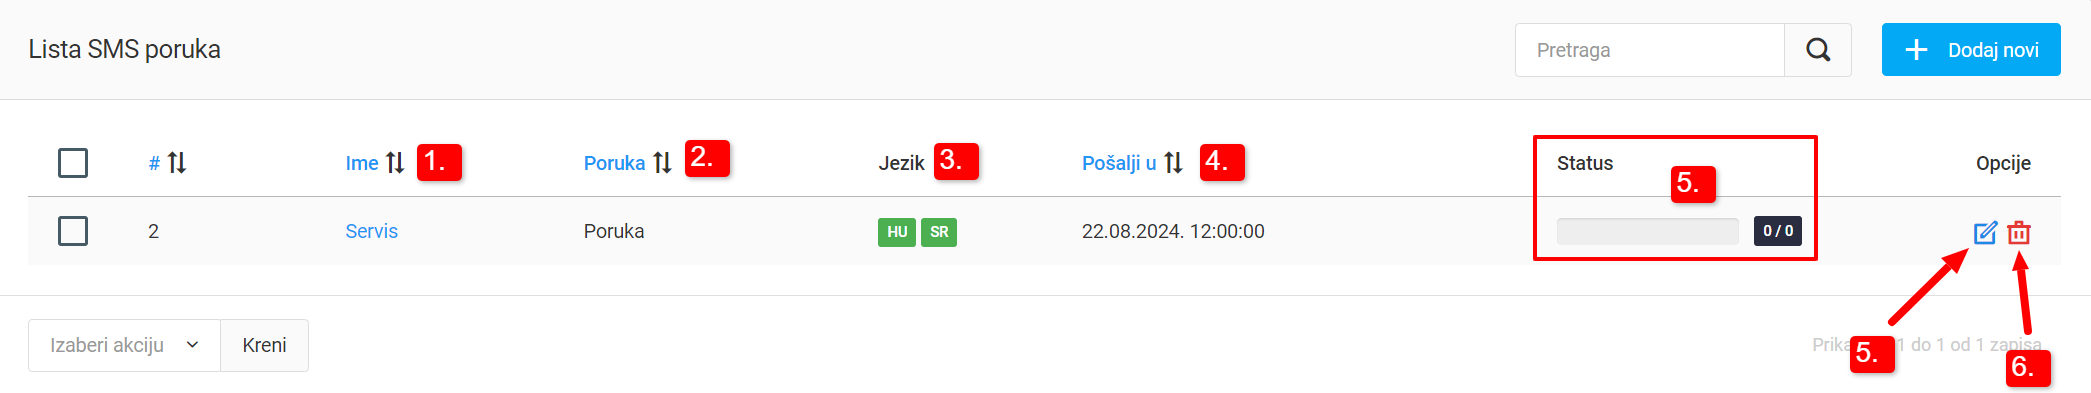Click into the Pretraga search field

1650,50
